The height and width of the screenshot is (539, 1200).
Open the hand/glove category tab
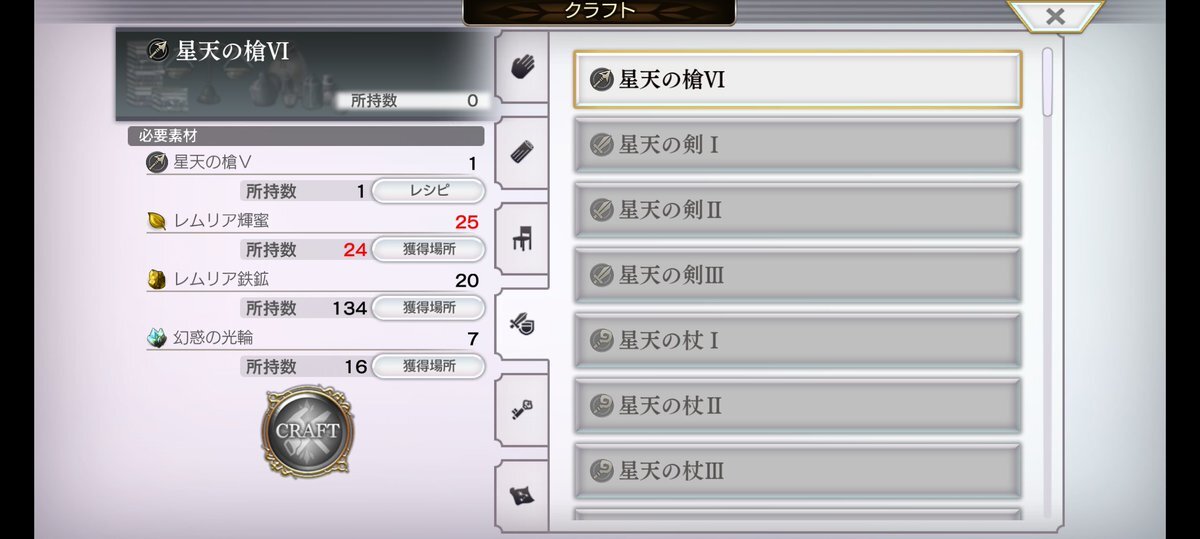point(523,68)
